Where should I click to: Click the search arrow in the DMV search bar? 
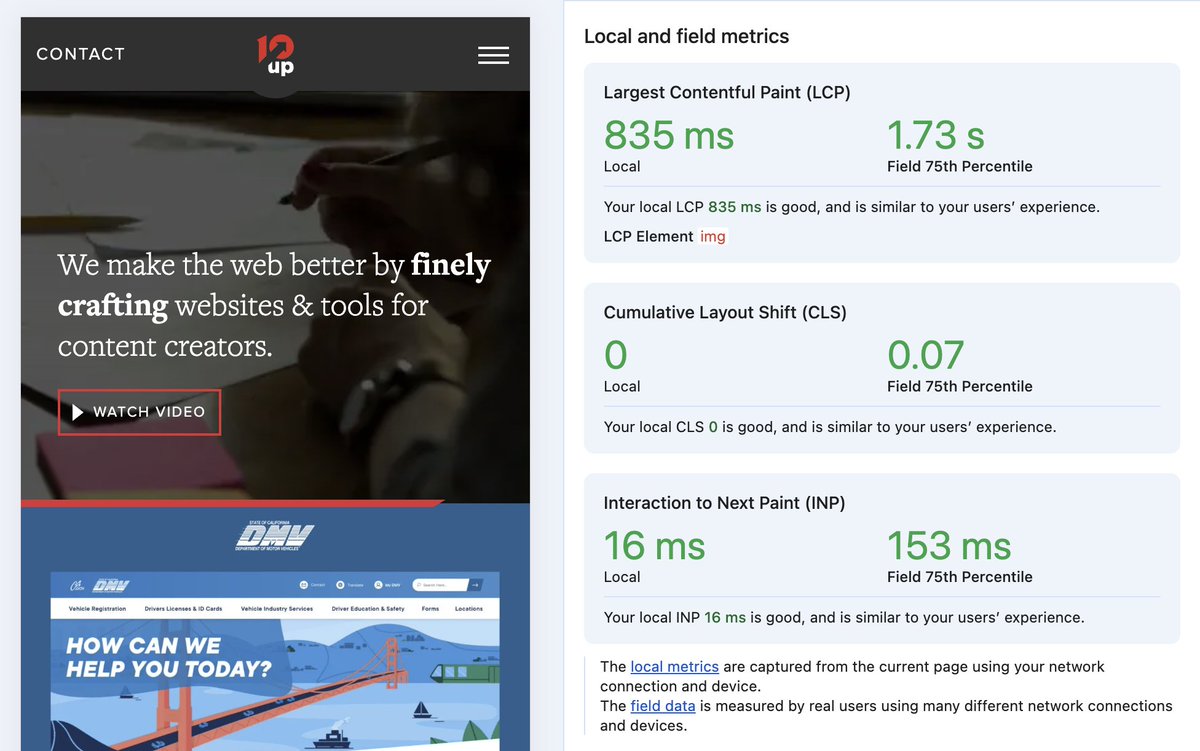475,585
